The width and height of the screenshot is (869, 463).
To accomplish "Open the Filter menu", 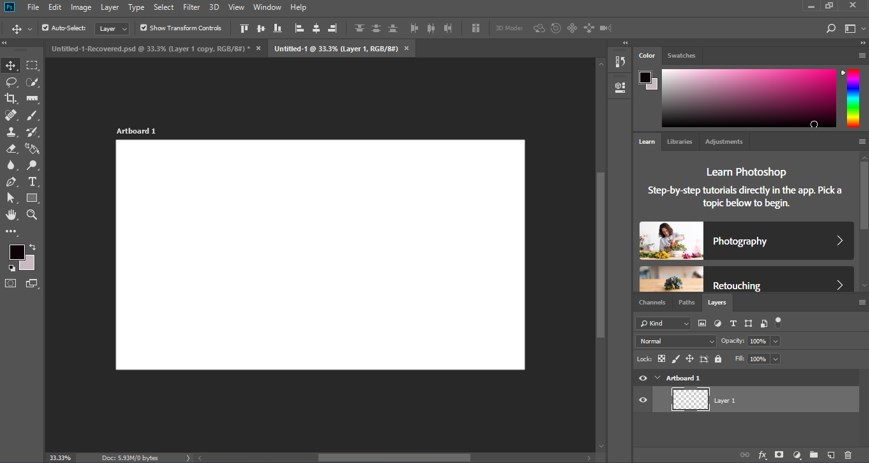I will [191, 7].
